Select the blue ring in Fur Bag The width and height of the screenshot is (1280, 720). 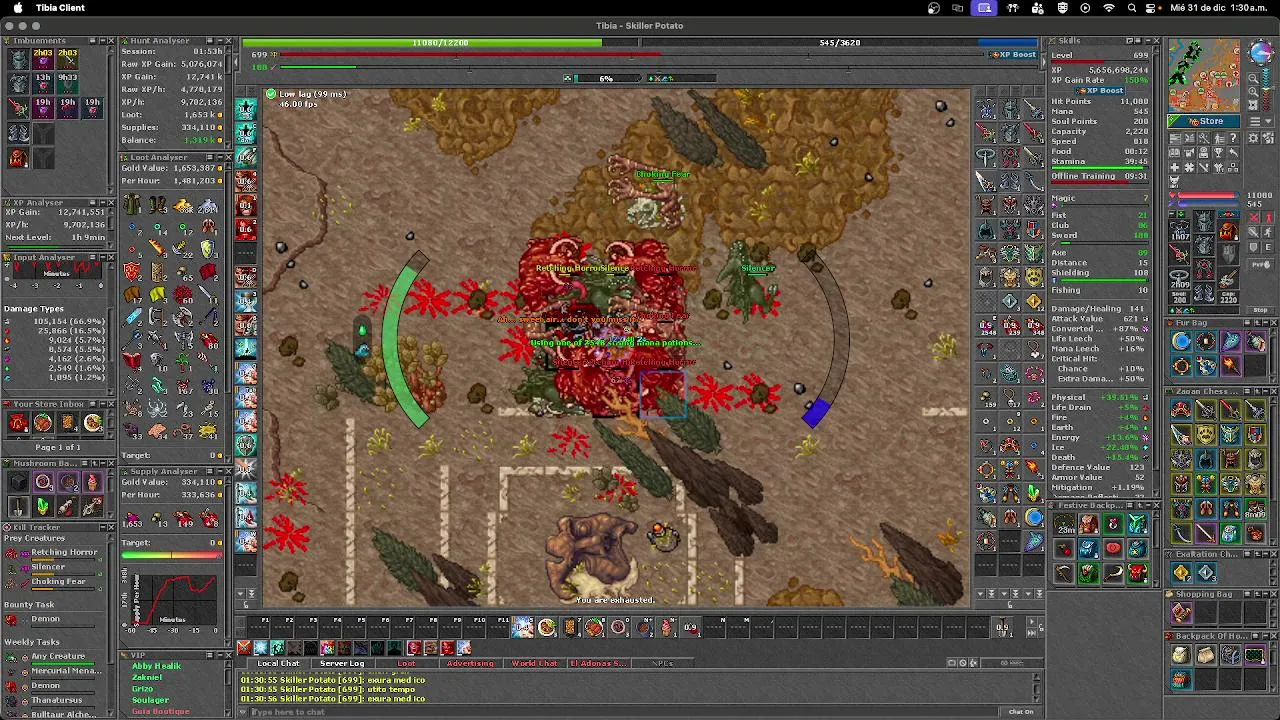(1181, 342)
